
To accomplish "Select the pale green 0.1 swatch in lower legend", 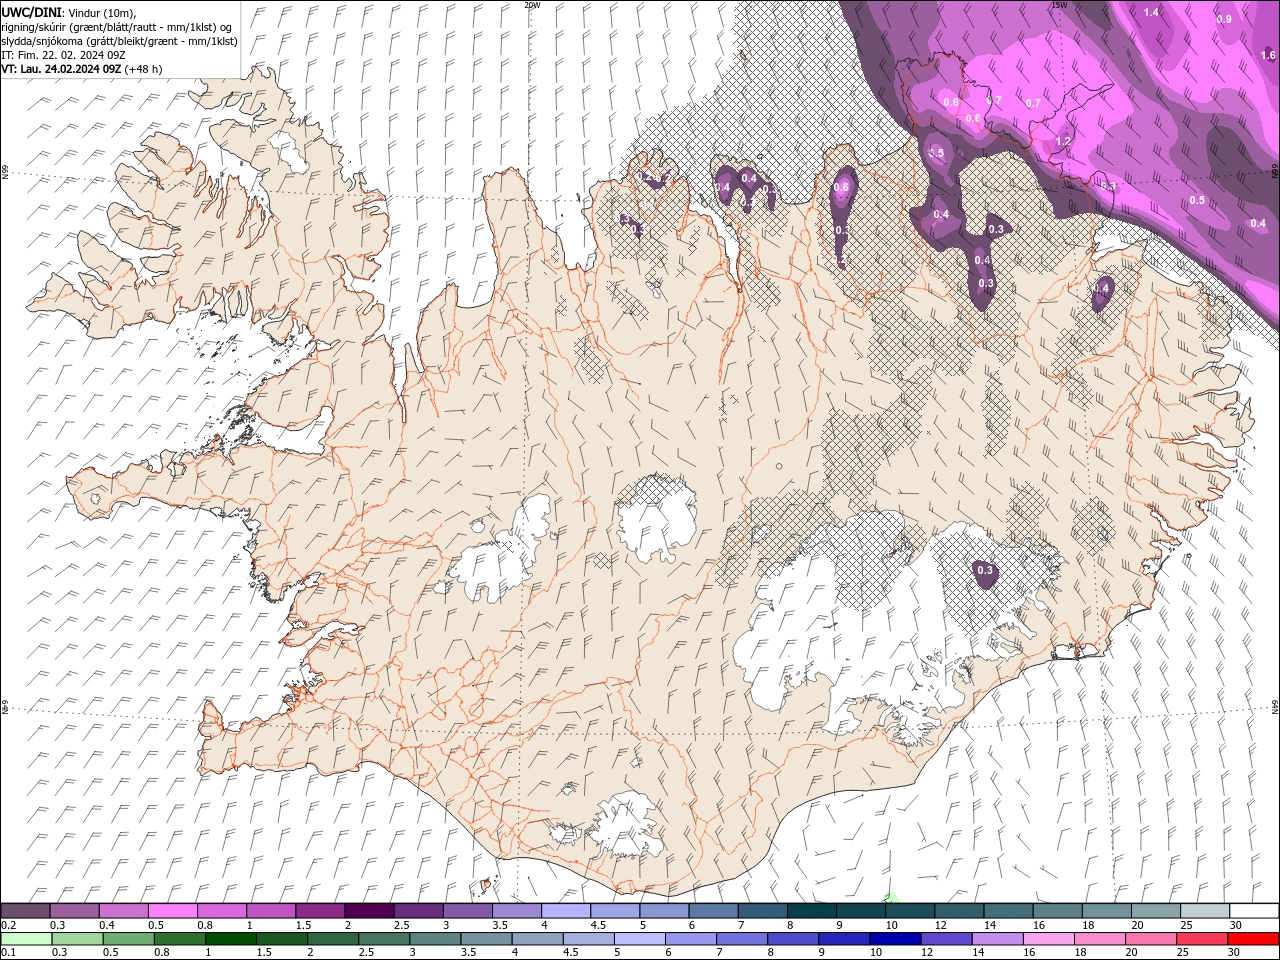I will click(x=27, y=939).
